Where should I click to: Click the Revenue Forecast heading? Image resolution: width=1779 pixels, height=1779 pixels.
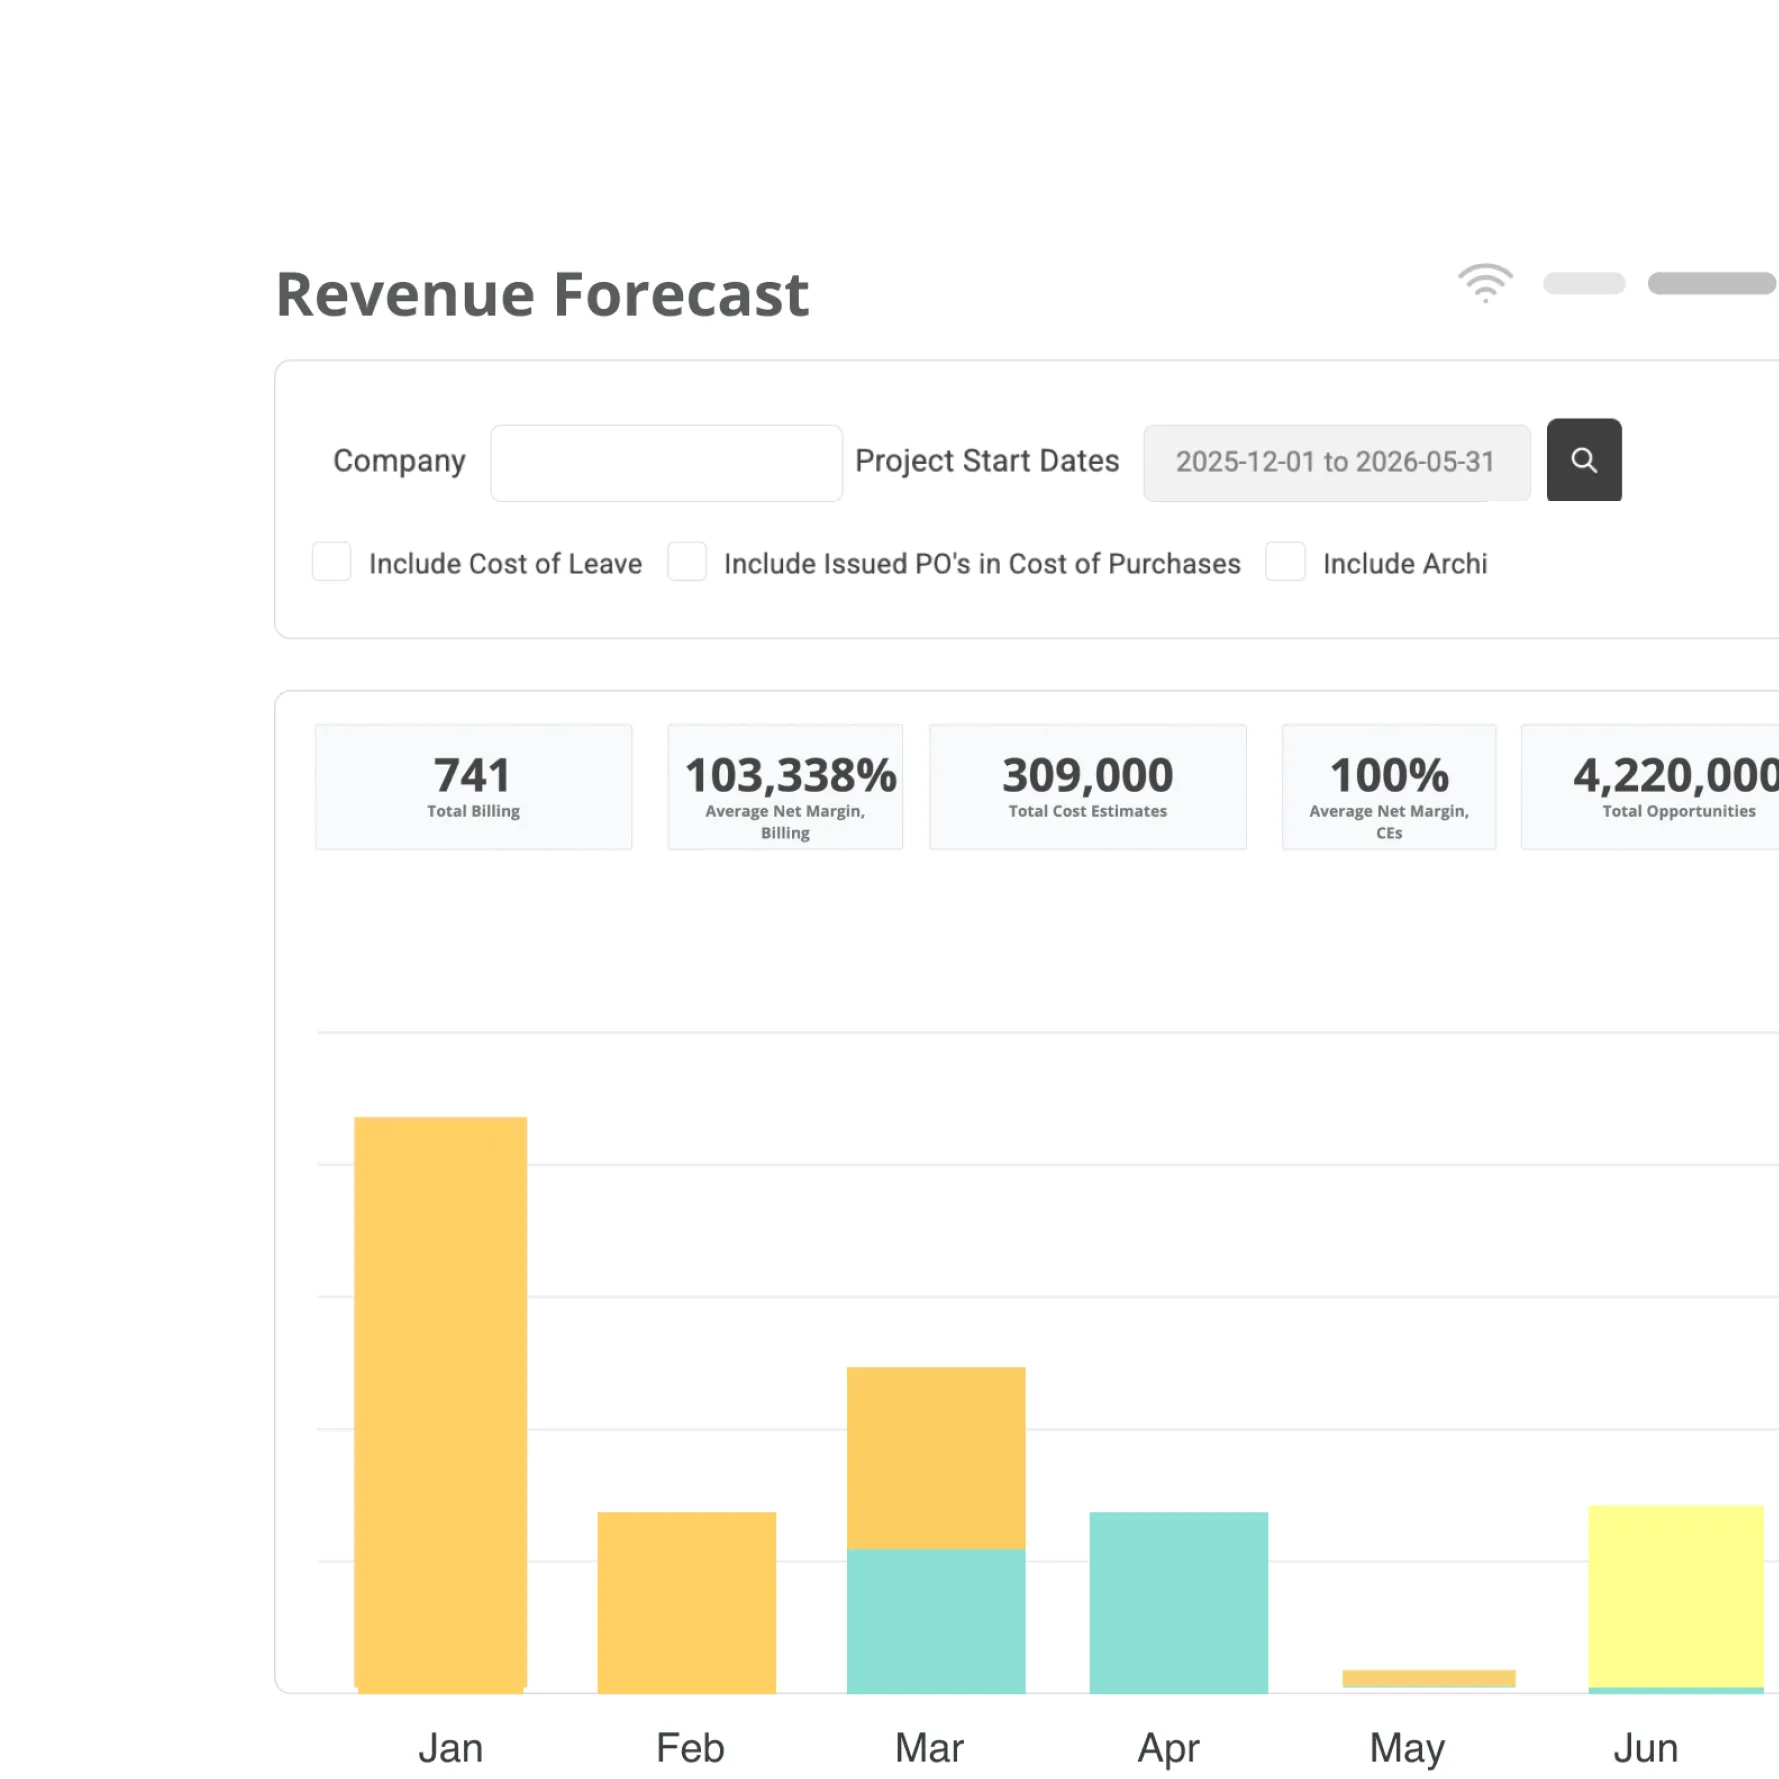point(542,295)
